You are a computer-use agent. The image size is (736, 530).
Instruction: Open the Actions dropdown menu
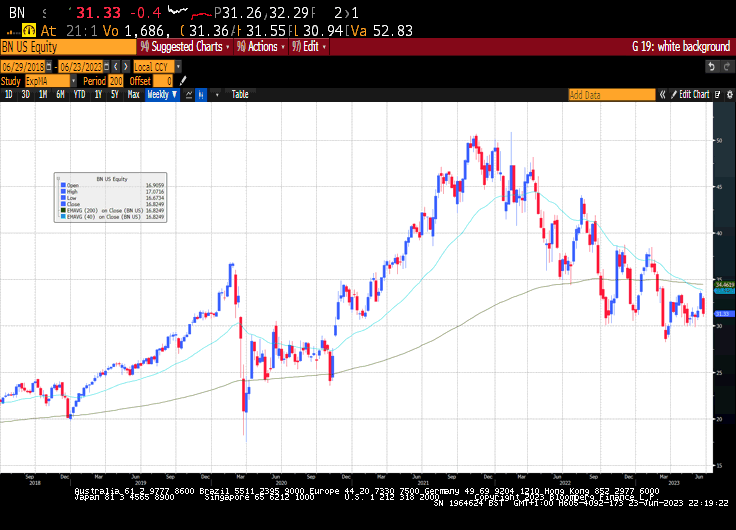pos(261,46)
